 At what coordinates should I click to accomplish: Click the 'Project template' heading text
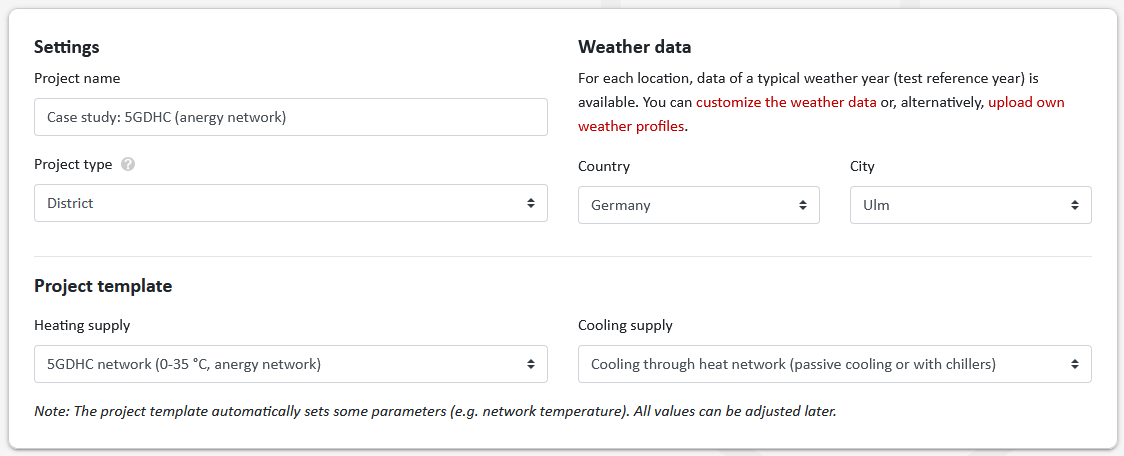click(x=103, y=286)
